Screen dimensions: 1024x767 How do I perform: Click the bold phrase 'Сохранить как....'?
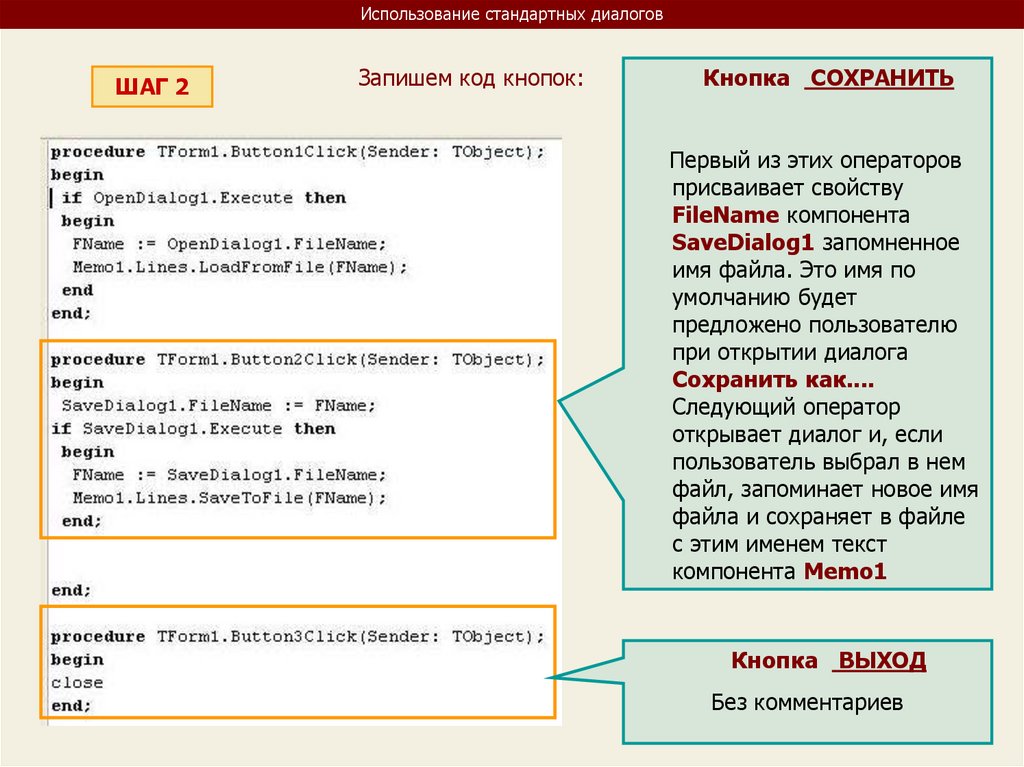[773, 380]
